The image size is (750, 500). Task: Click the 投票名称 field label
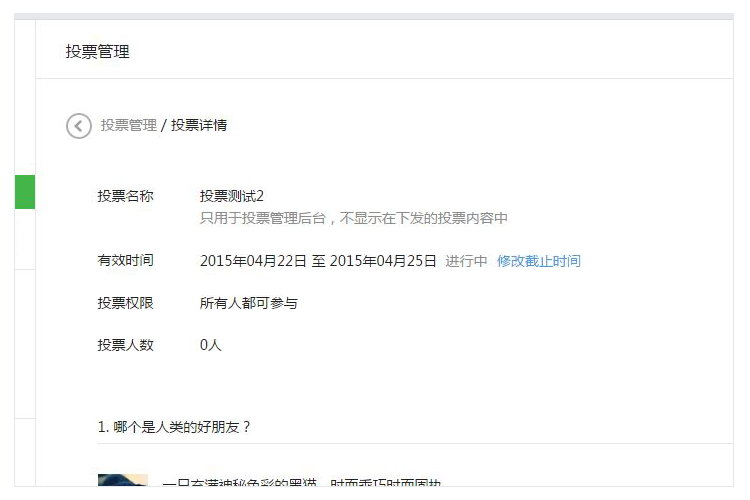point(125,196)
